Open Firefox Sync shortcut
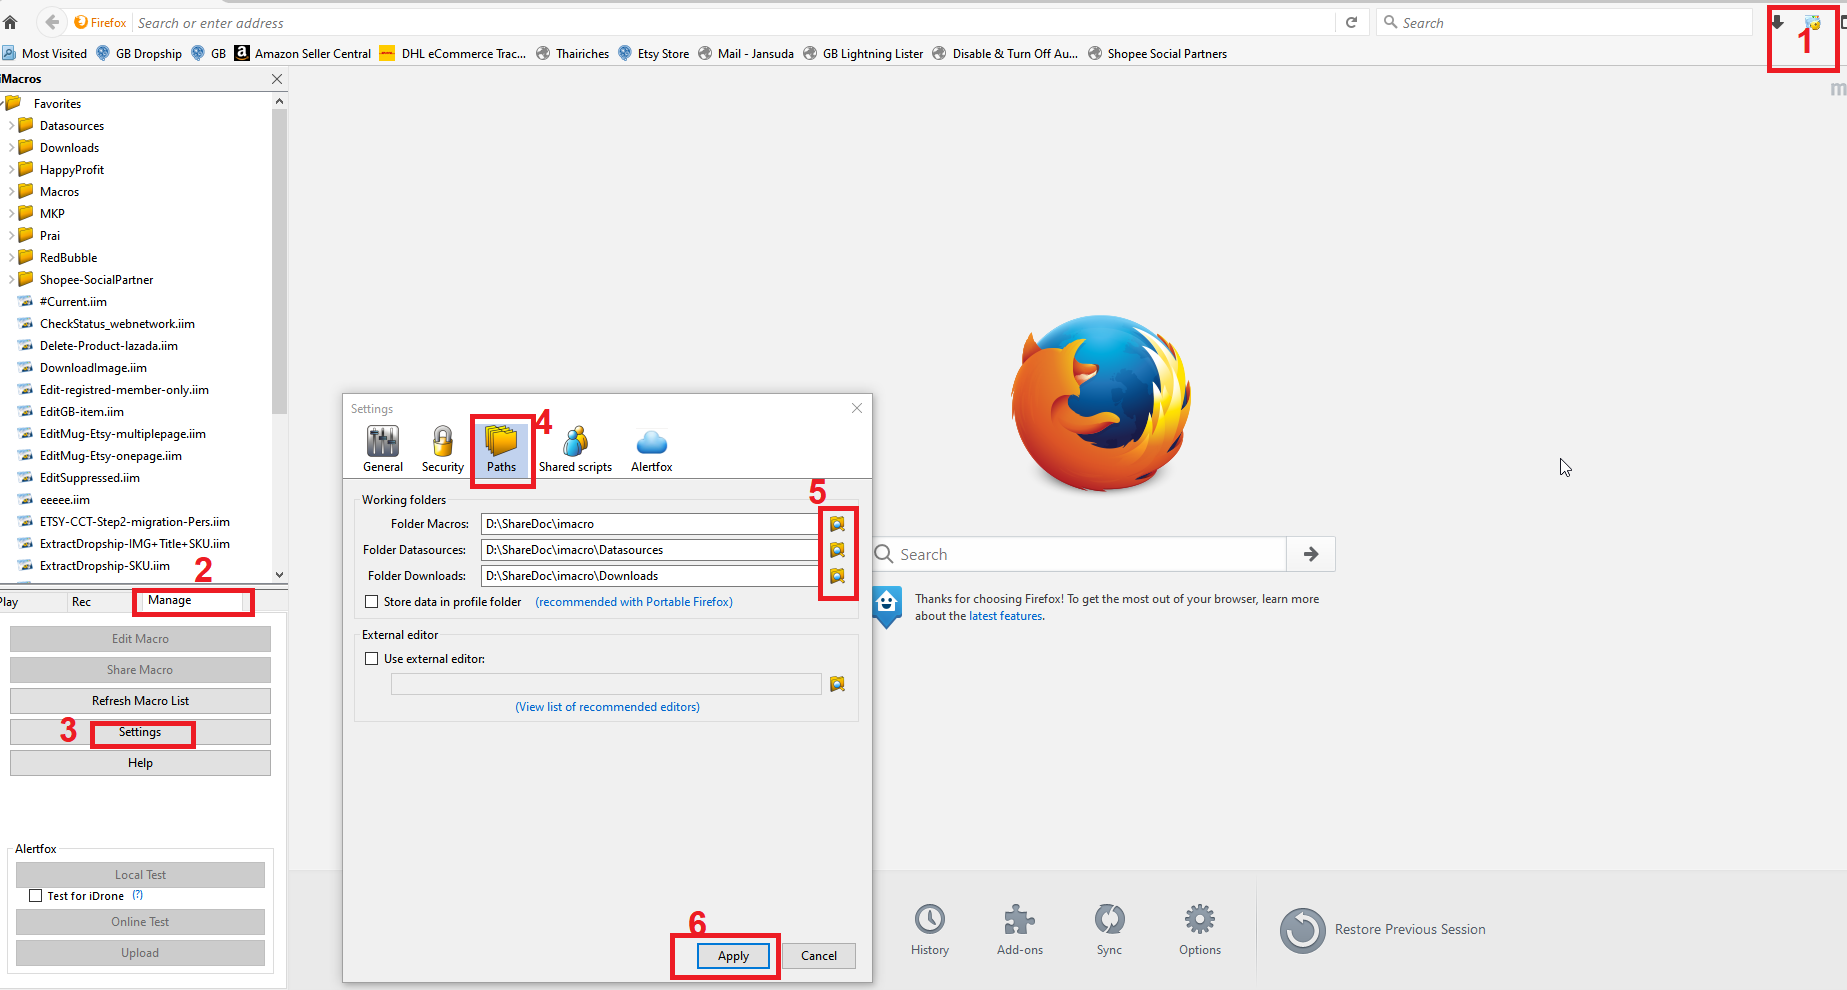 point(1109,930)
